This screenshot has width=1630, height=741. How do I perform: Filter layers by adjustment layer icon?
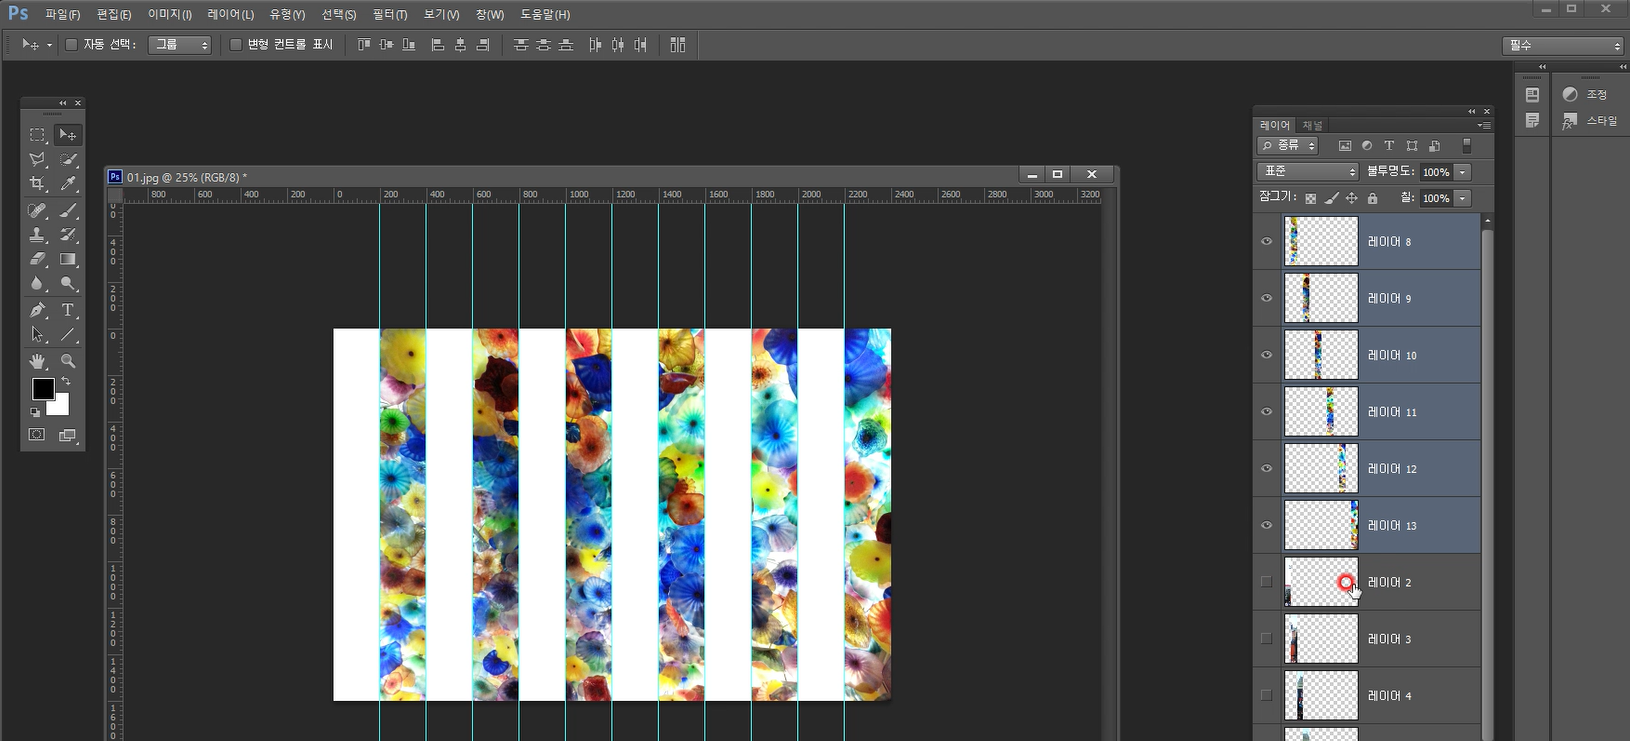[1367, 146]
